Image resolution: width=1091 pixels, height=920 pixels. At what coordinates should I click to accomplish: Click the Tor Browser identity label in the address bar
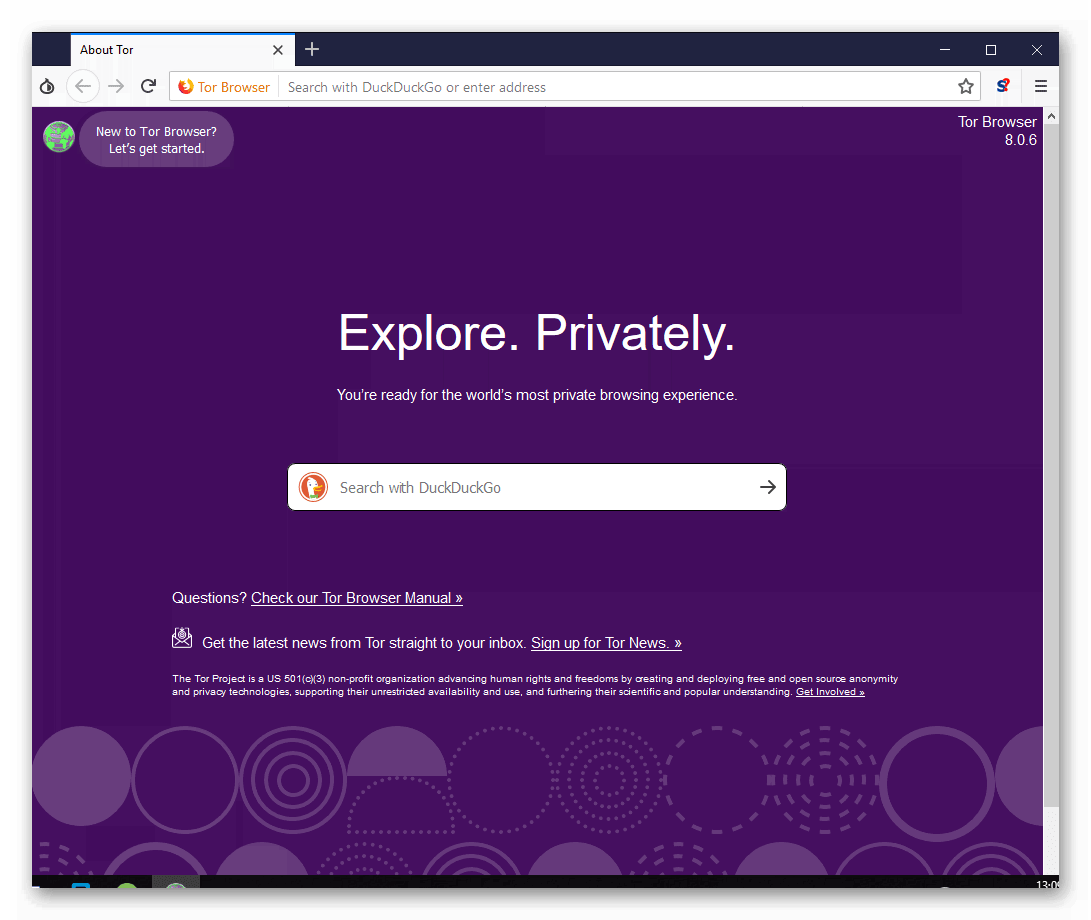pyautogui.click(x=224, y=87)
